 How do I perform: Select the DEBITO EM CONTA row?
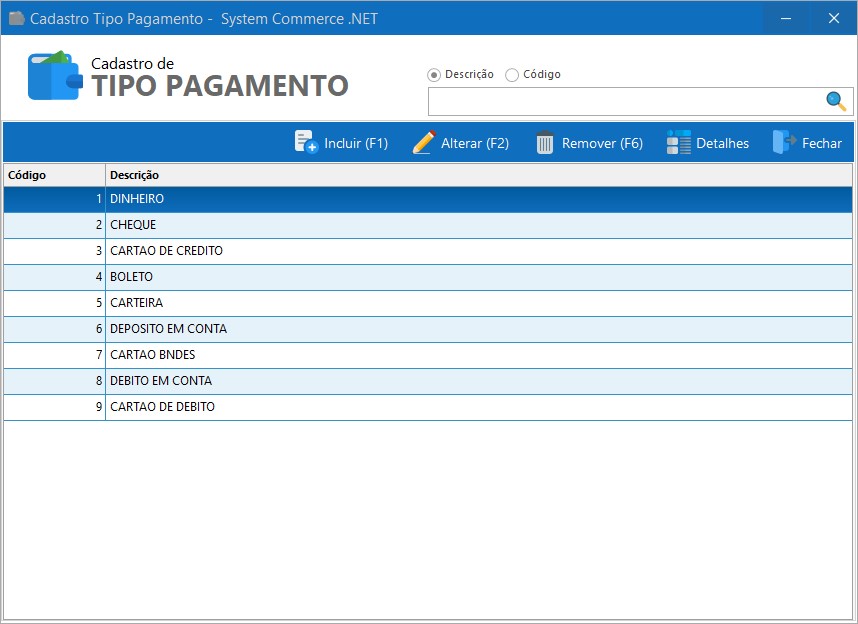300,381
